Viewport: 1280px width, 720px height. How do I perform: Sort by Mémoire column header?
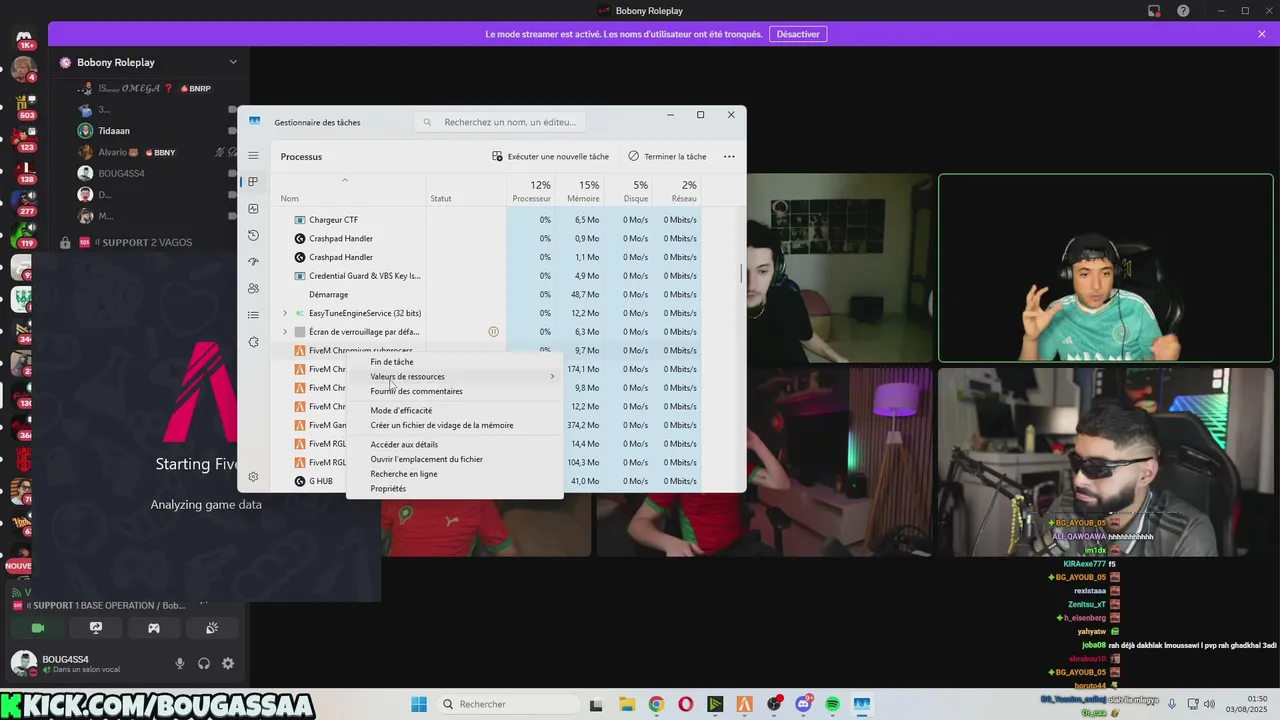(x=579, y=191)
